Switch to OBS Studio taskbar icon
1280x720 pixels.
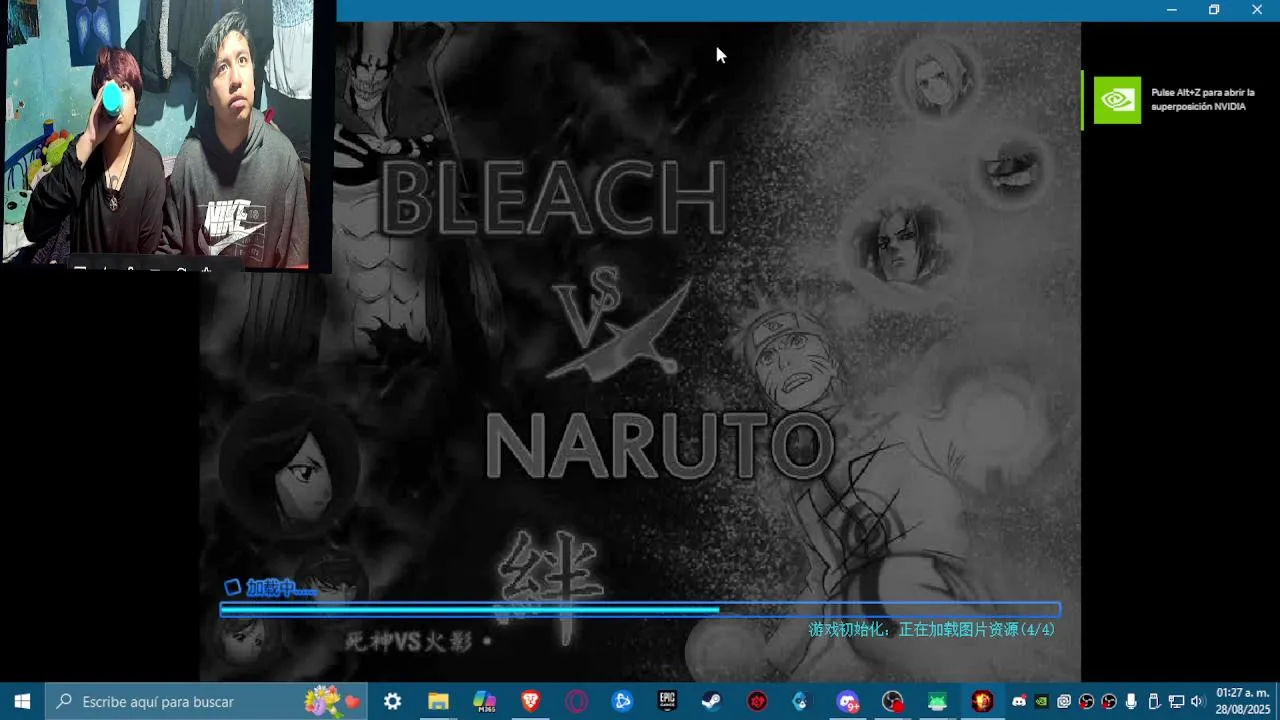pos(893,702)
